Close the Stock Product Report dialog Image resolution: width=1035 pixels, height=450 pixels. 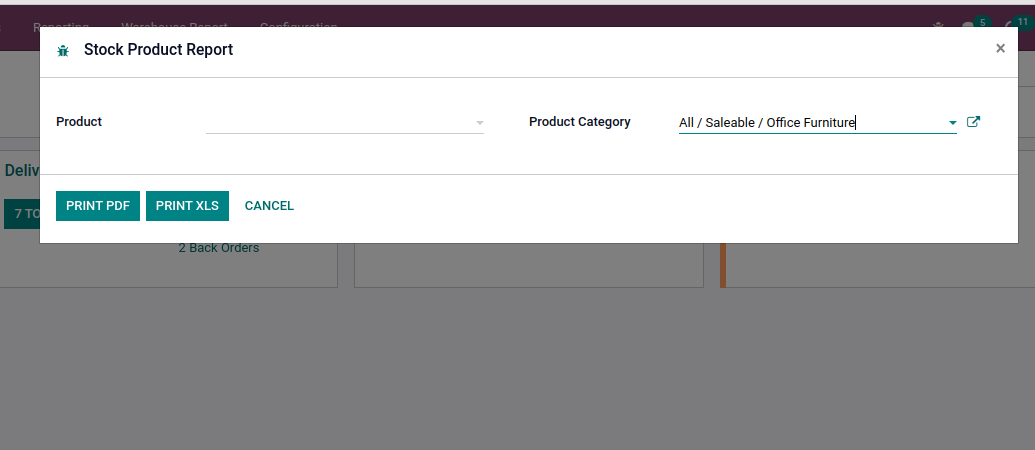tap(1000, 48)
